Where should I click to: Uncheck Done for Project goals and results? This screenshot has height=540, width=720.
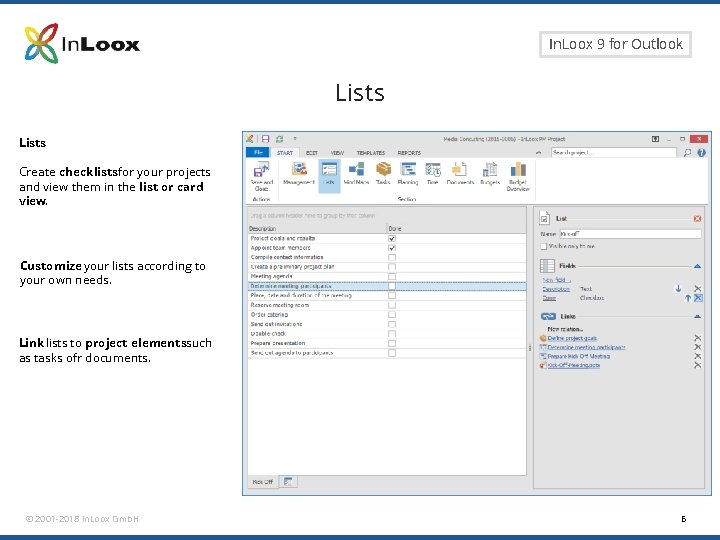(x=392, y=238)
